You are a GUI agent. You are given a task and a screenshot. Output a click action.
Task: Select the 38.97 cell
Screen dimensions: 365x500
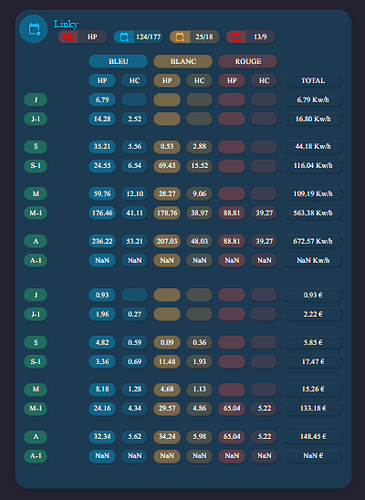[x=199, y=213]
